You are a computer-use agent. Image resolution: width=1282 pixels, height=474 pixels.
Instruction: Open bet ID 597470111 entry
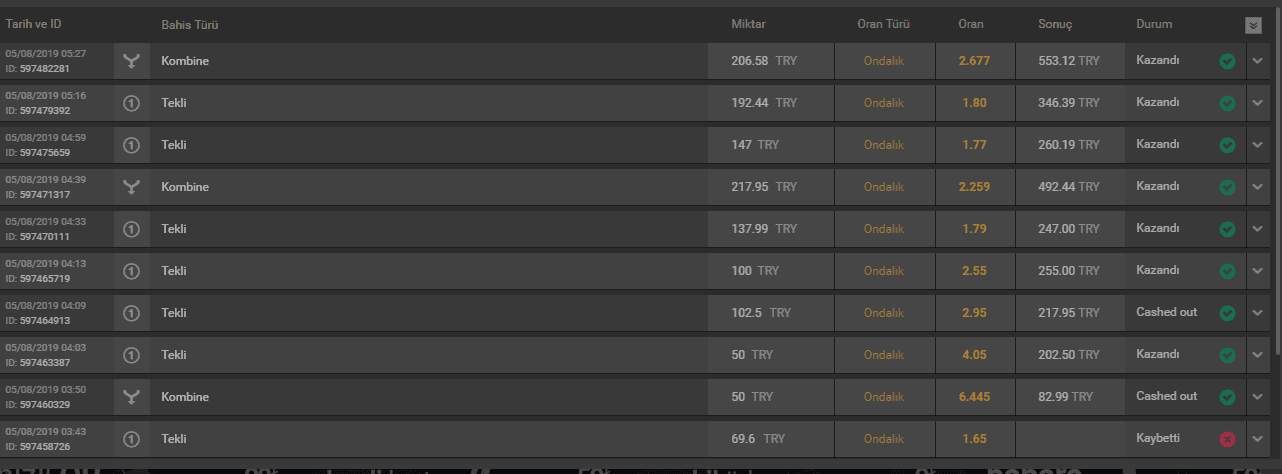[x=640, y=229]
